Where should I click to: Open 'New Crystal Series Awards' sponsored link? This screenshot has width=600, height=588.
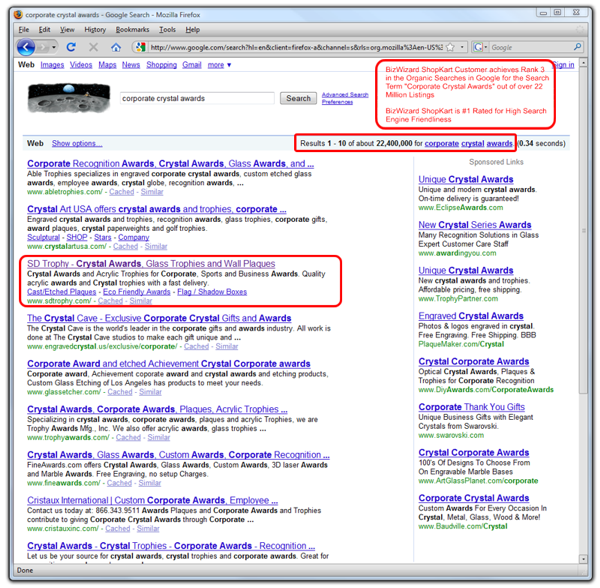click(x=474, y=225)
